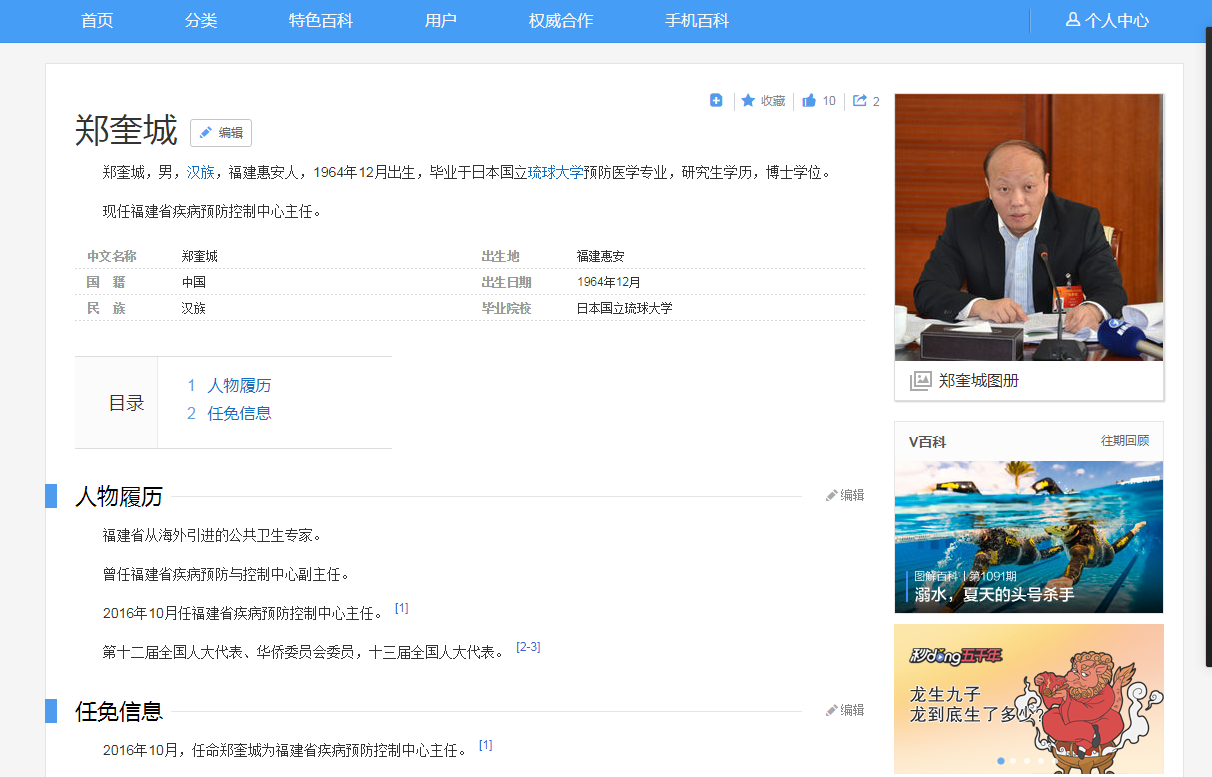Open the 郑奎城图册 album icon
Image resolution: width=1212 pixels, height=777 pixels.
coord(920,381)
